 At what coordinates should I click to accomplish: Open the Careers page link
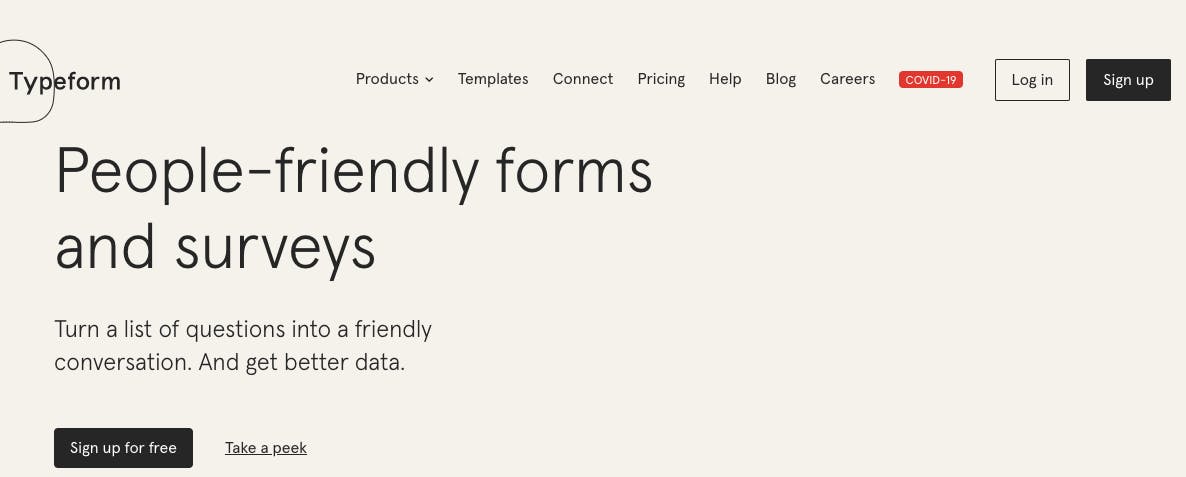click(x=847, y=79)
